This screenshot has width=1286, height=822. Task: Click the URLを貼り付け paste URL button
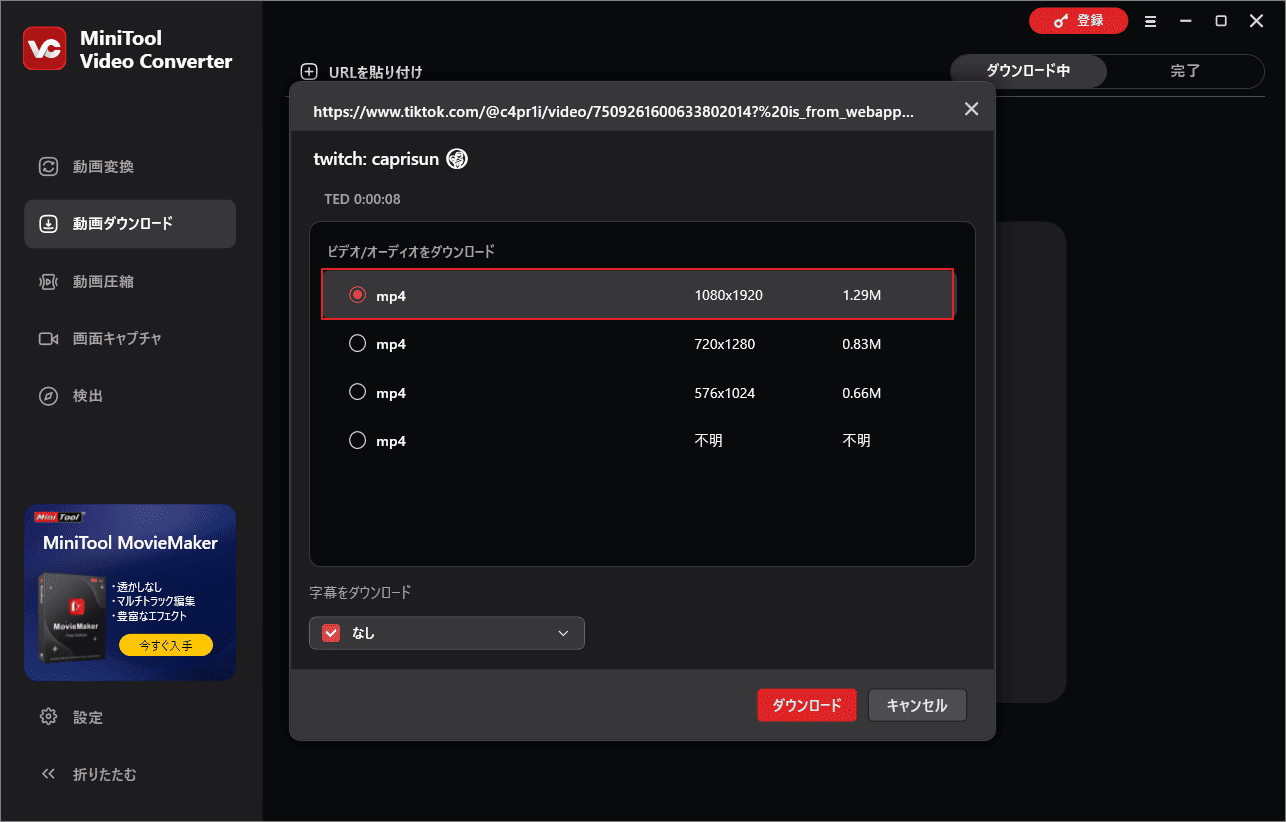click(362, 72)
